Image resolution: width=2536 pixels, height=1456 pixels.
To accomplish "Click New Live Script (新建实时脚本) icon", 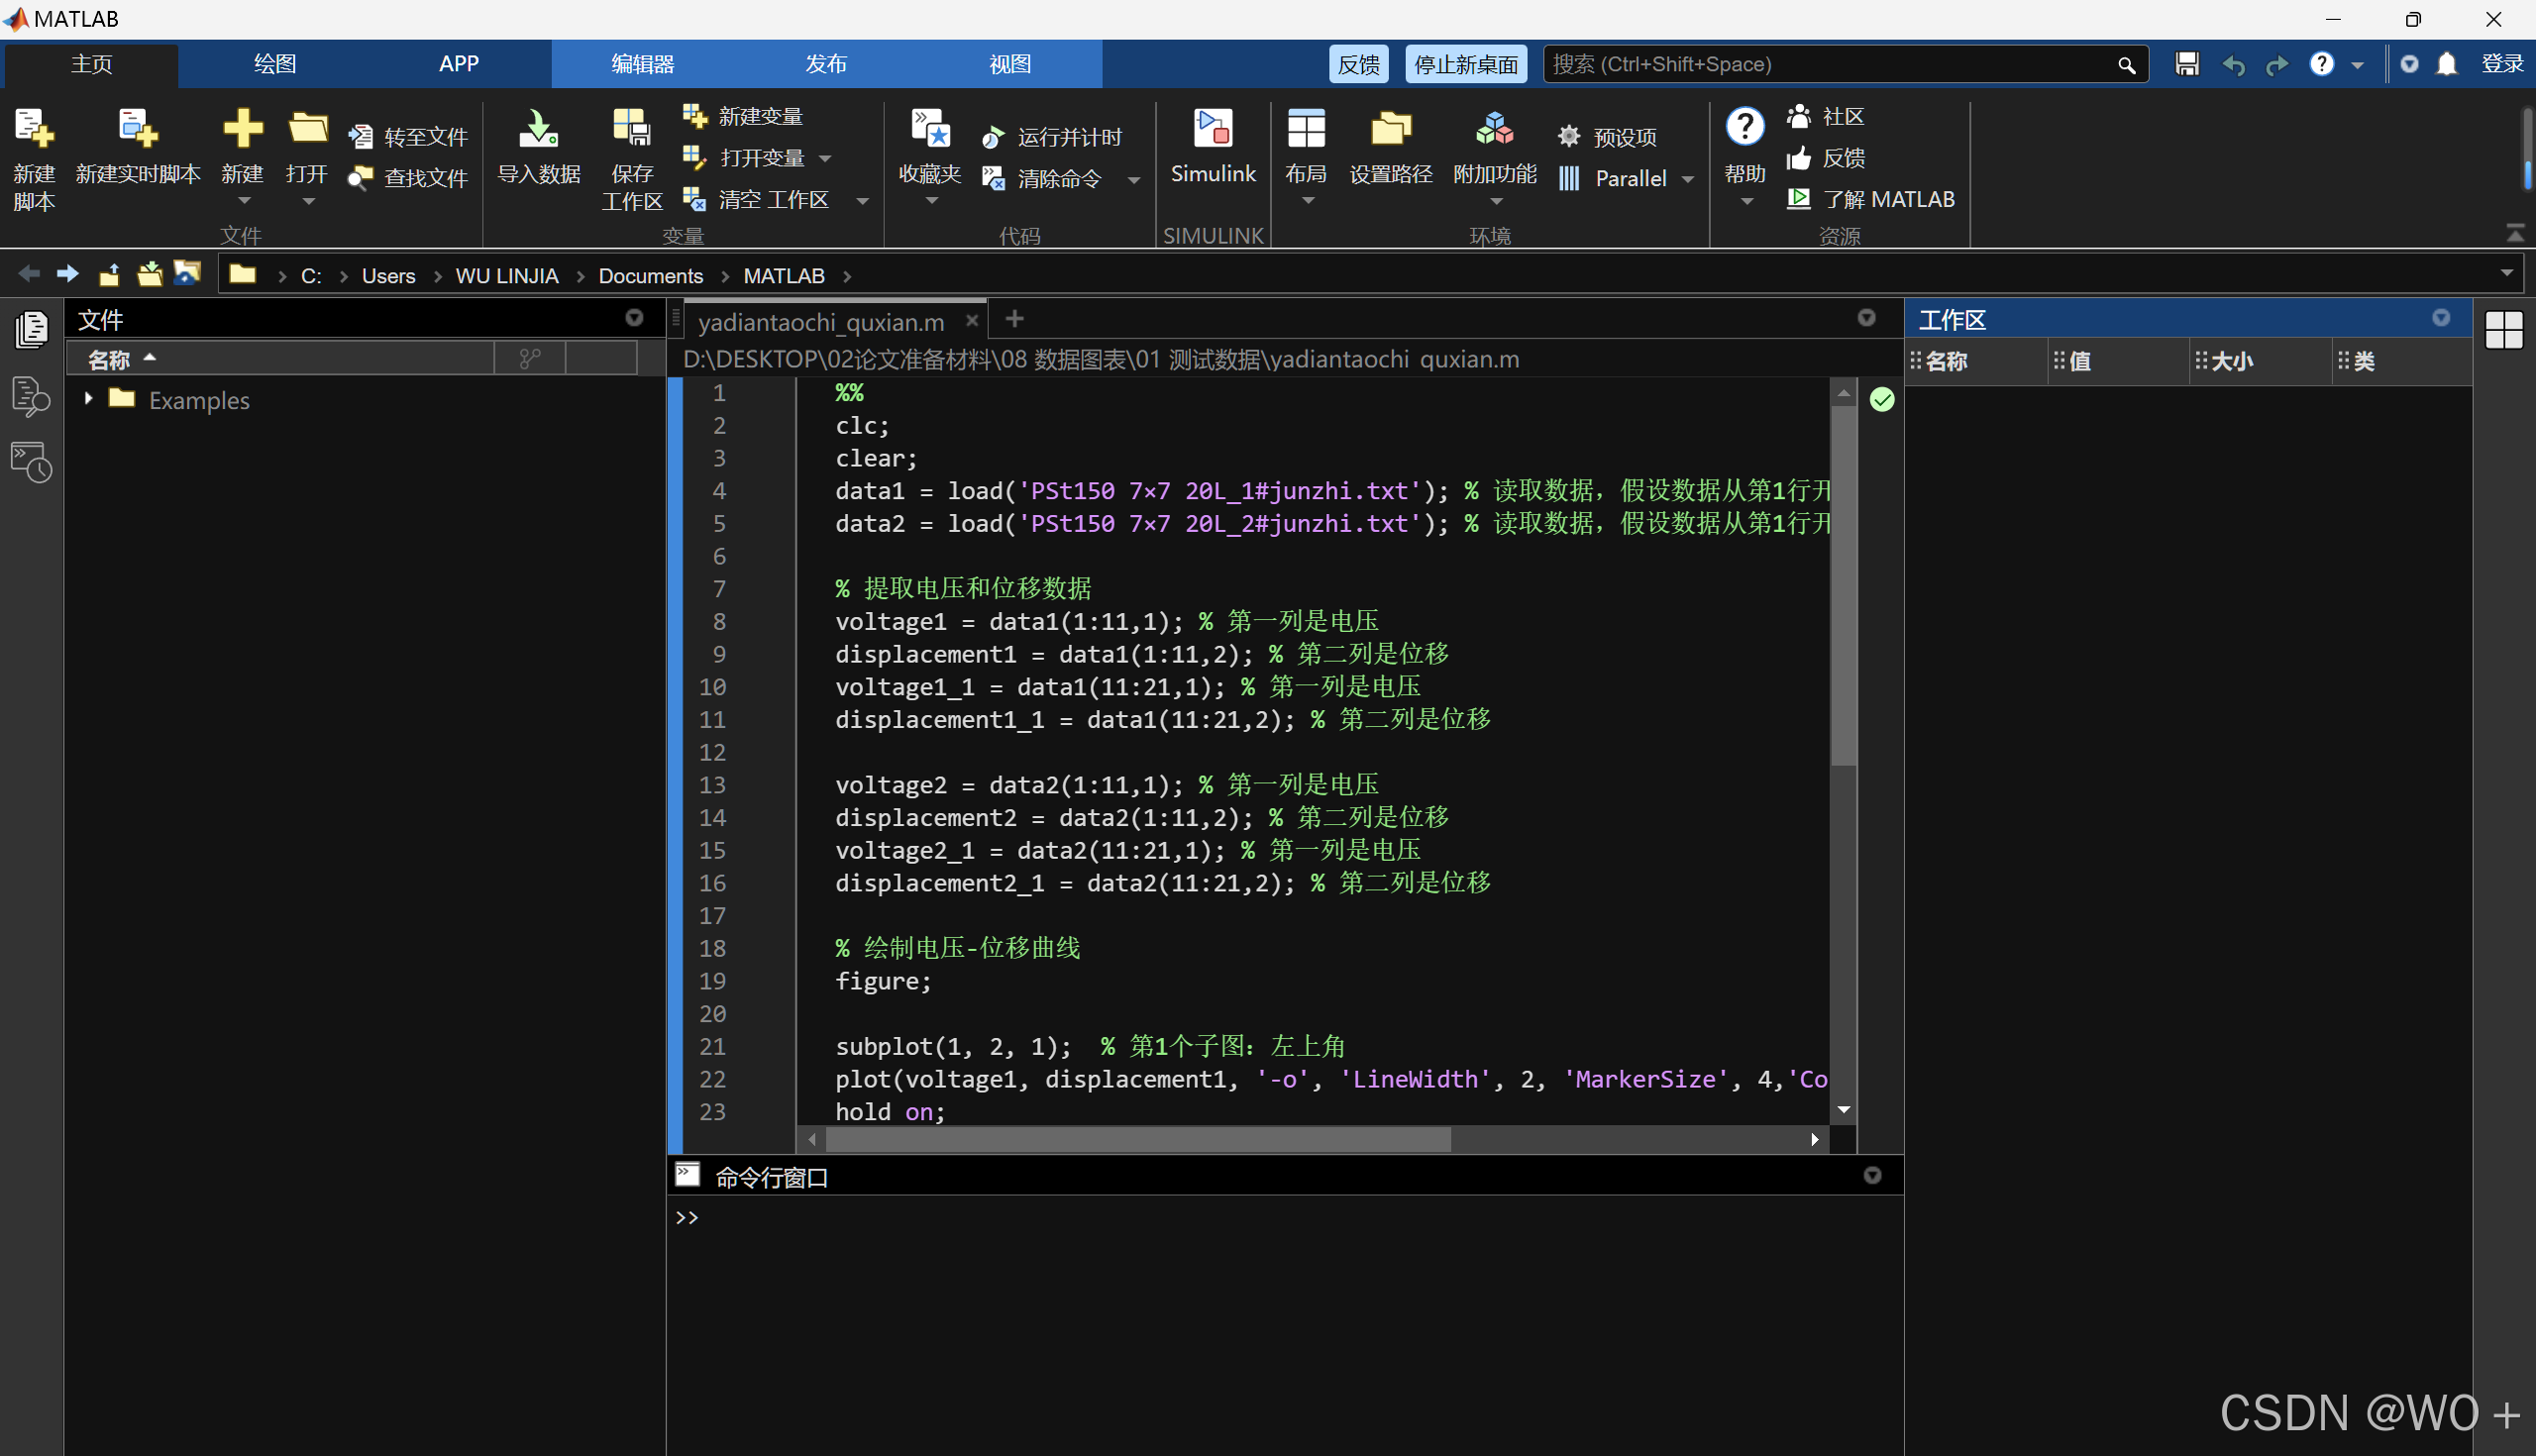I will (137, 130).
